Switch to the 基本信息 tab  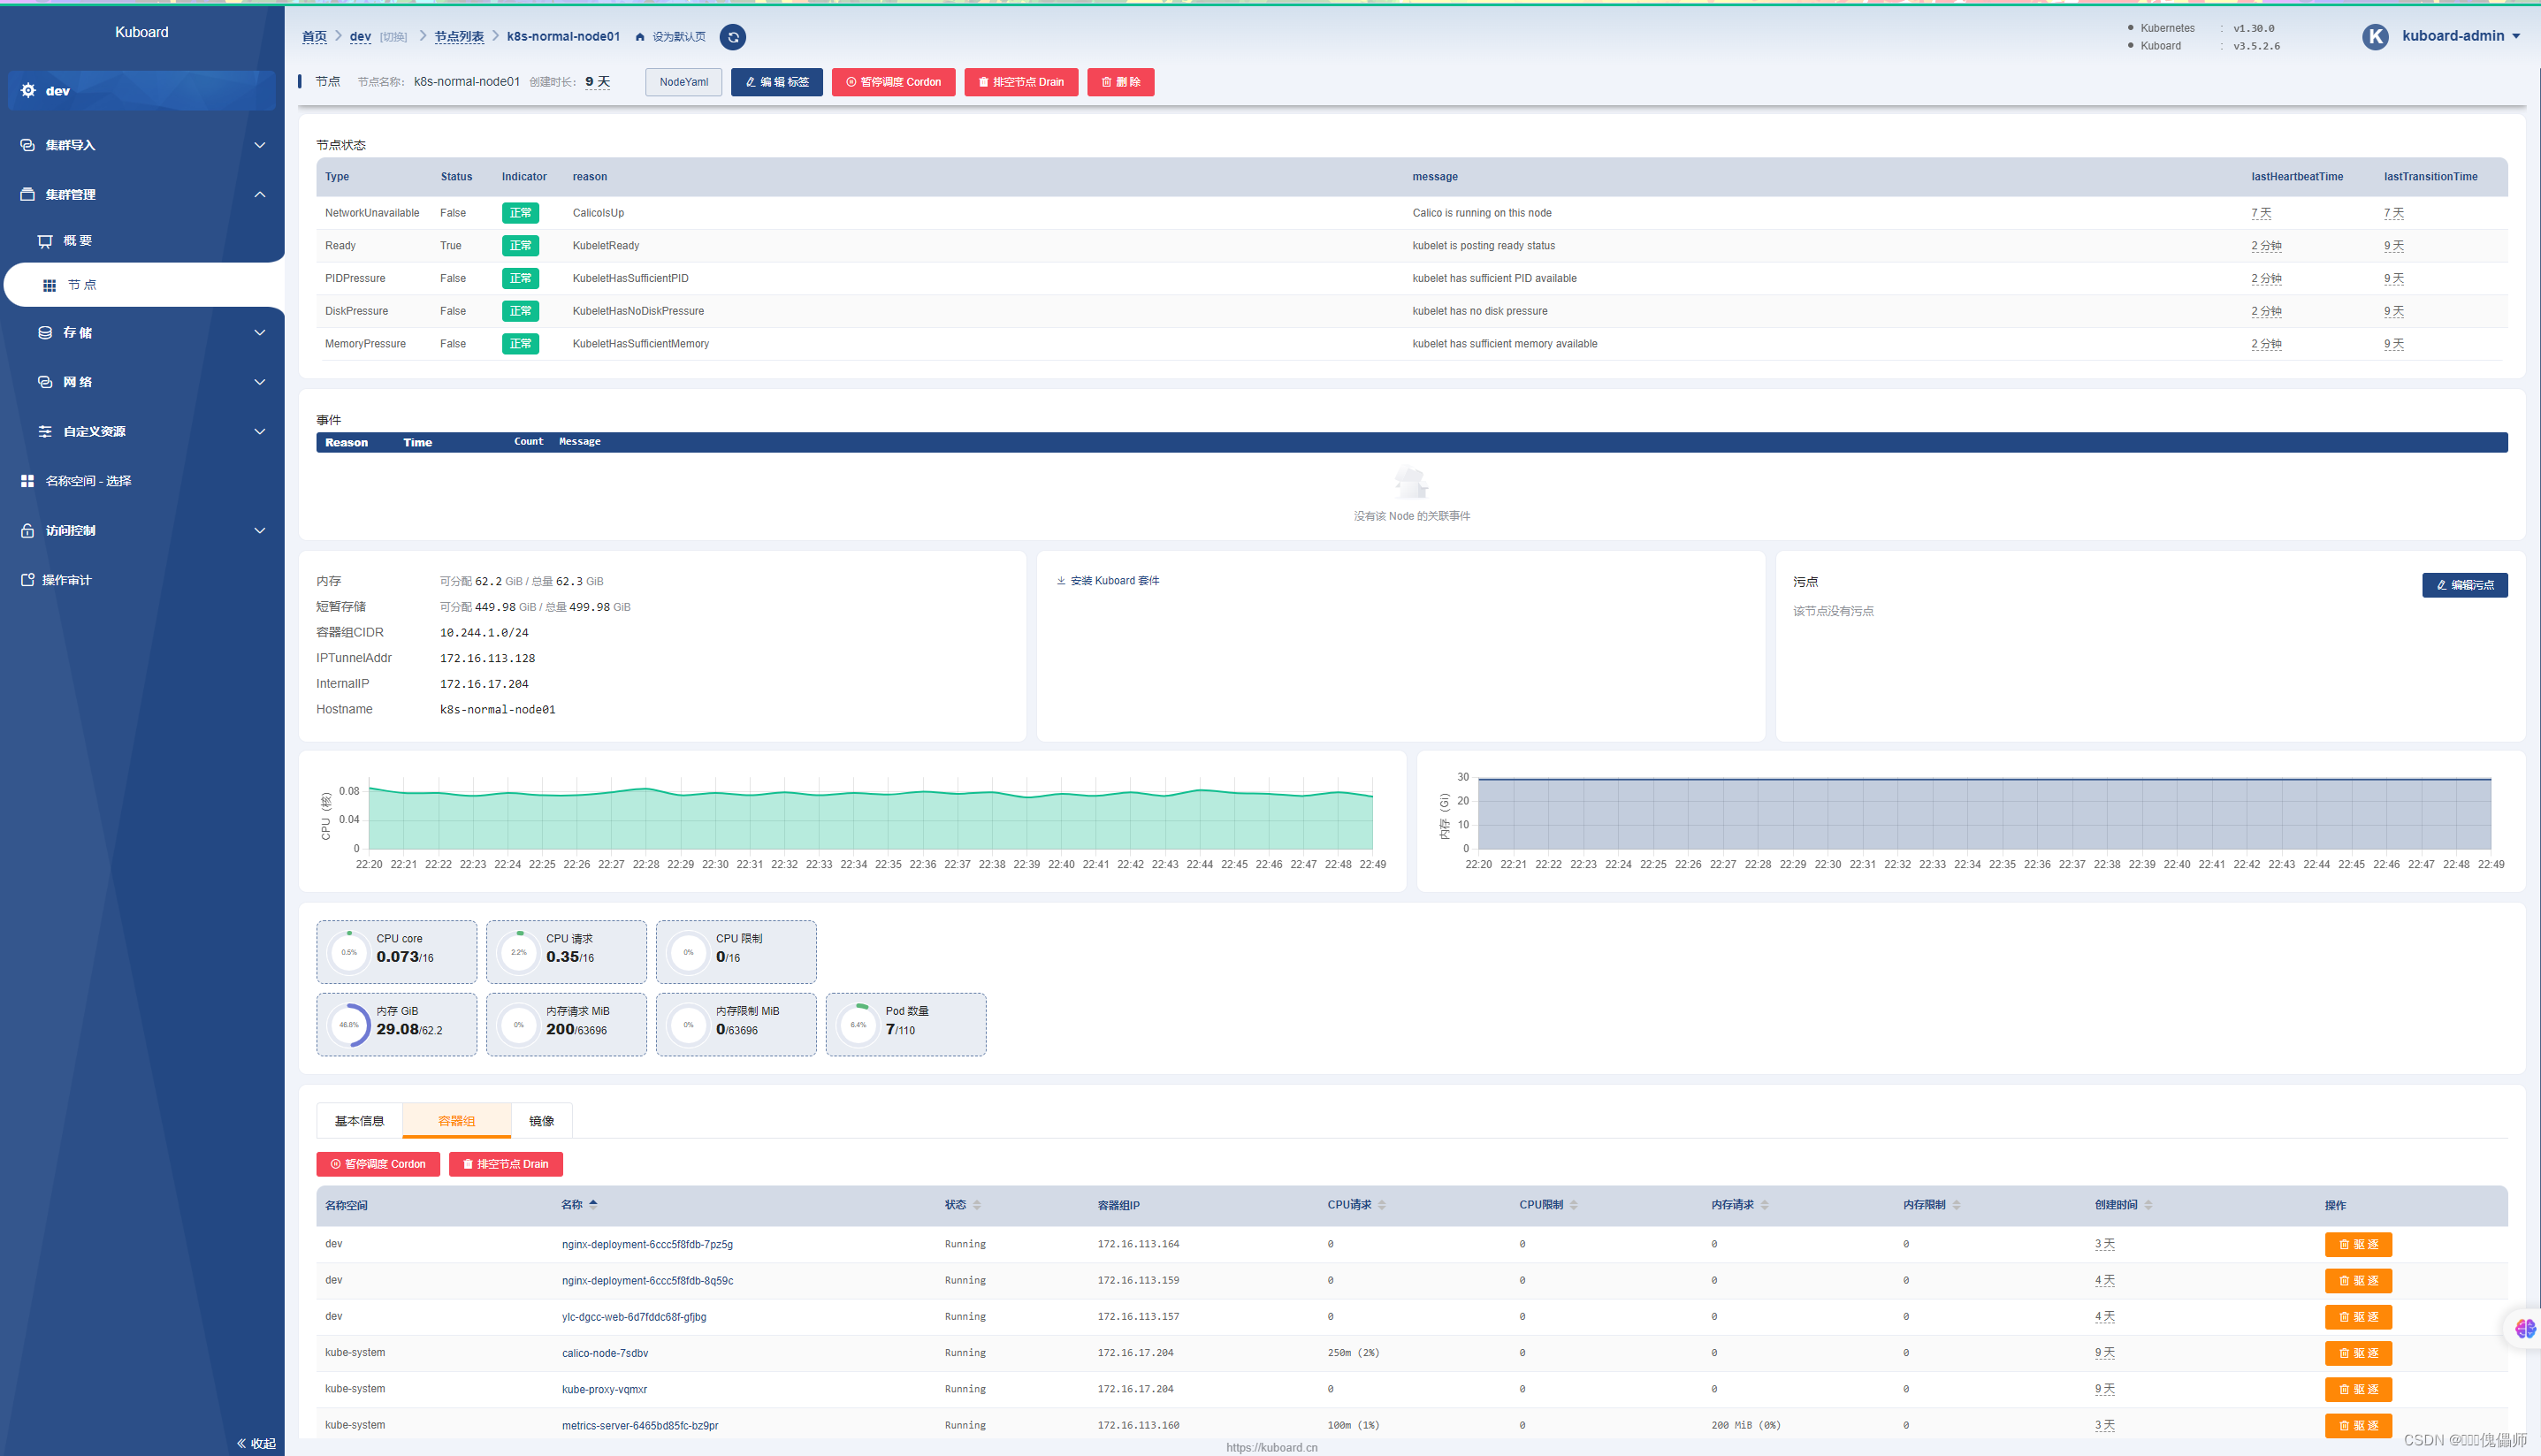click(x=359, y=1121)
